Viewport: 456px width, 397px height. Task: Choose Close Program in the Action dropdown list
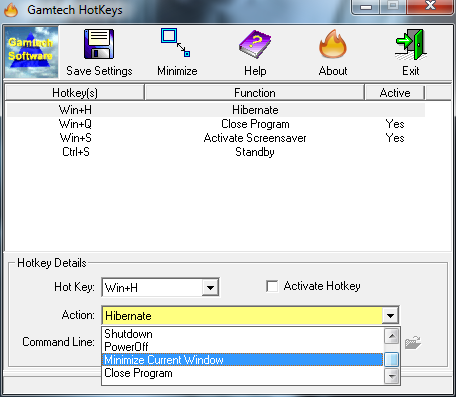click(242, 373)
